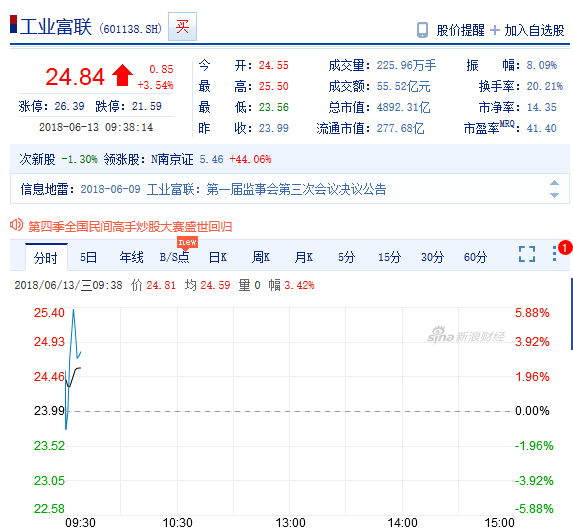Click the 市净率 value 14.35
573x528 pixels.
click(x=542, y=107)
